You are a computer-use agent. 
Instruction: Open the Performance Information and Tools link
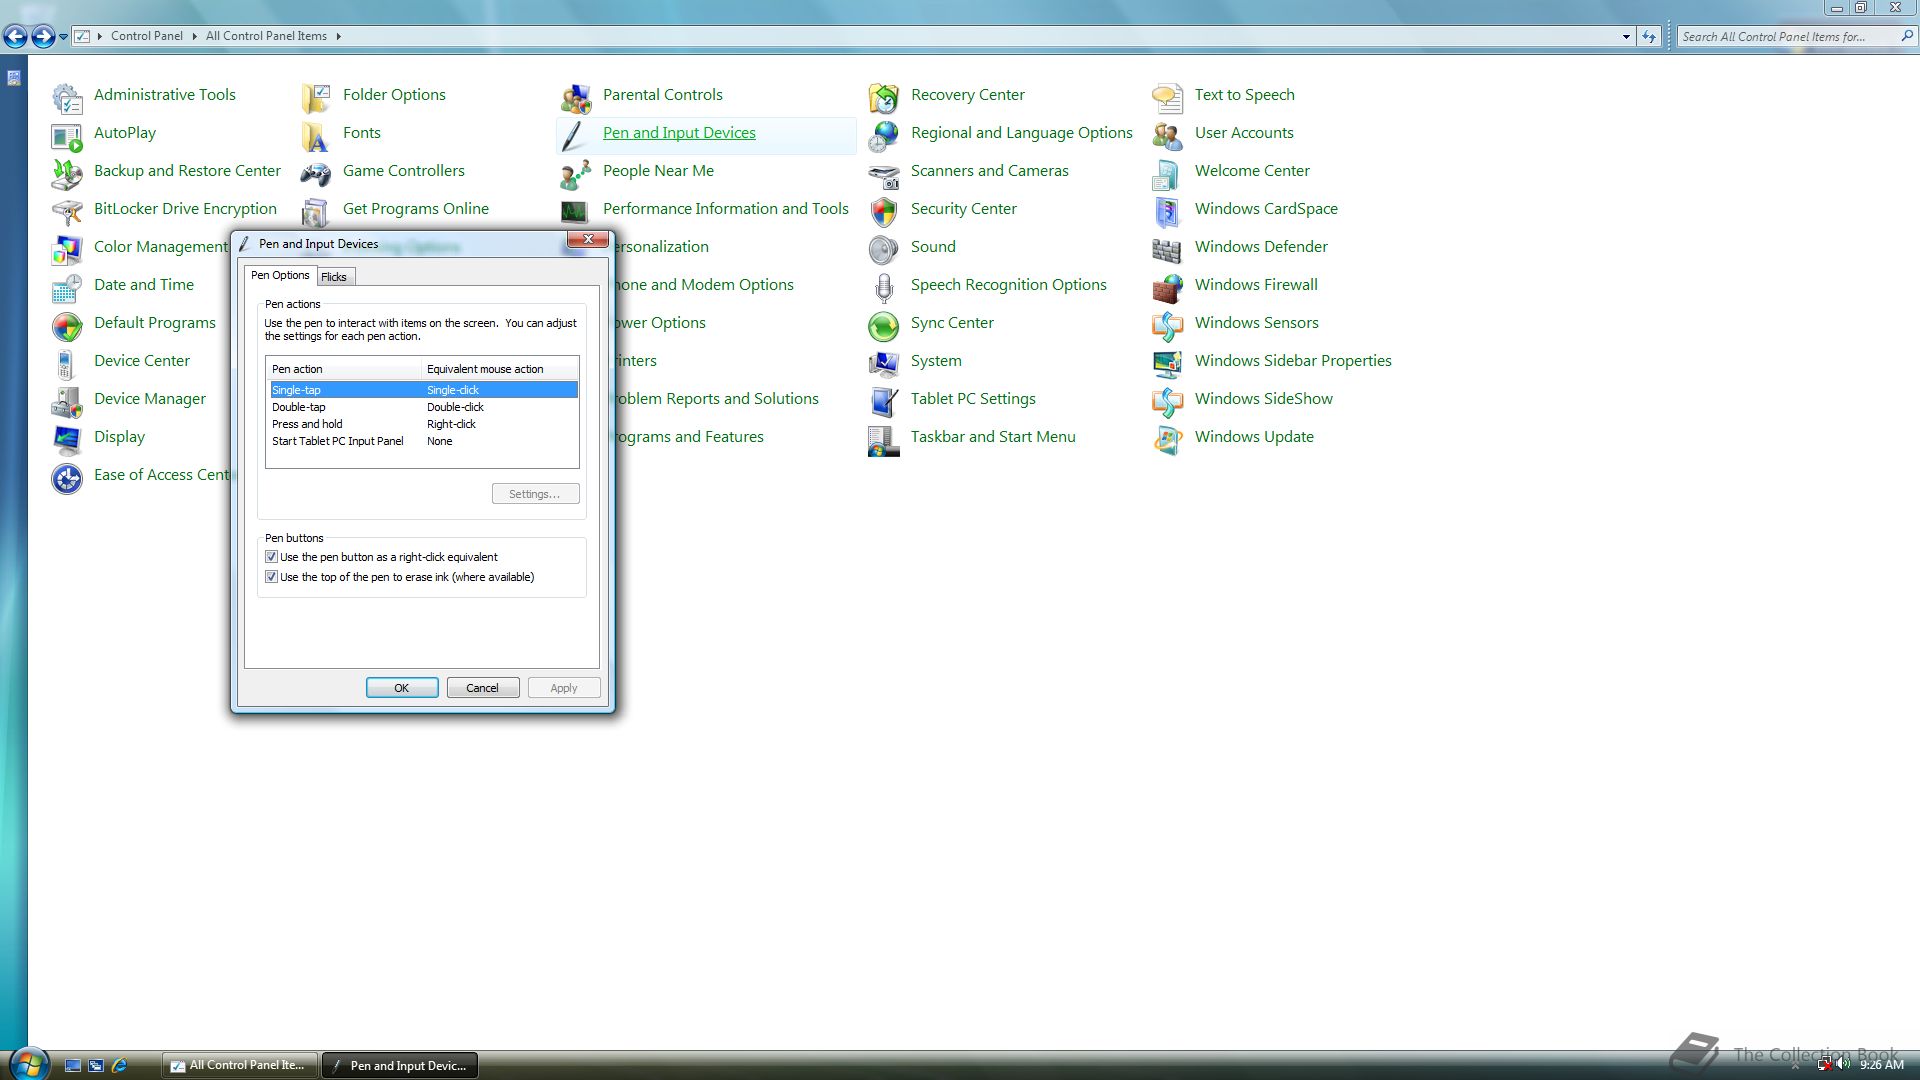(726, 209)
